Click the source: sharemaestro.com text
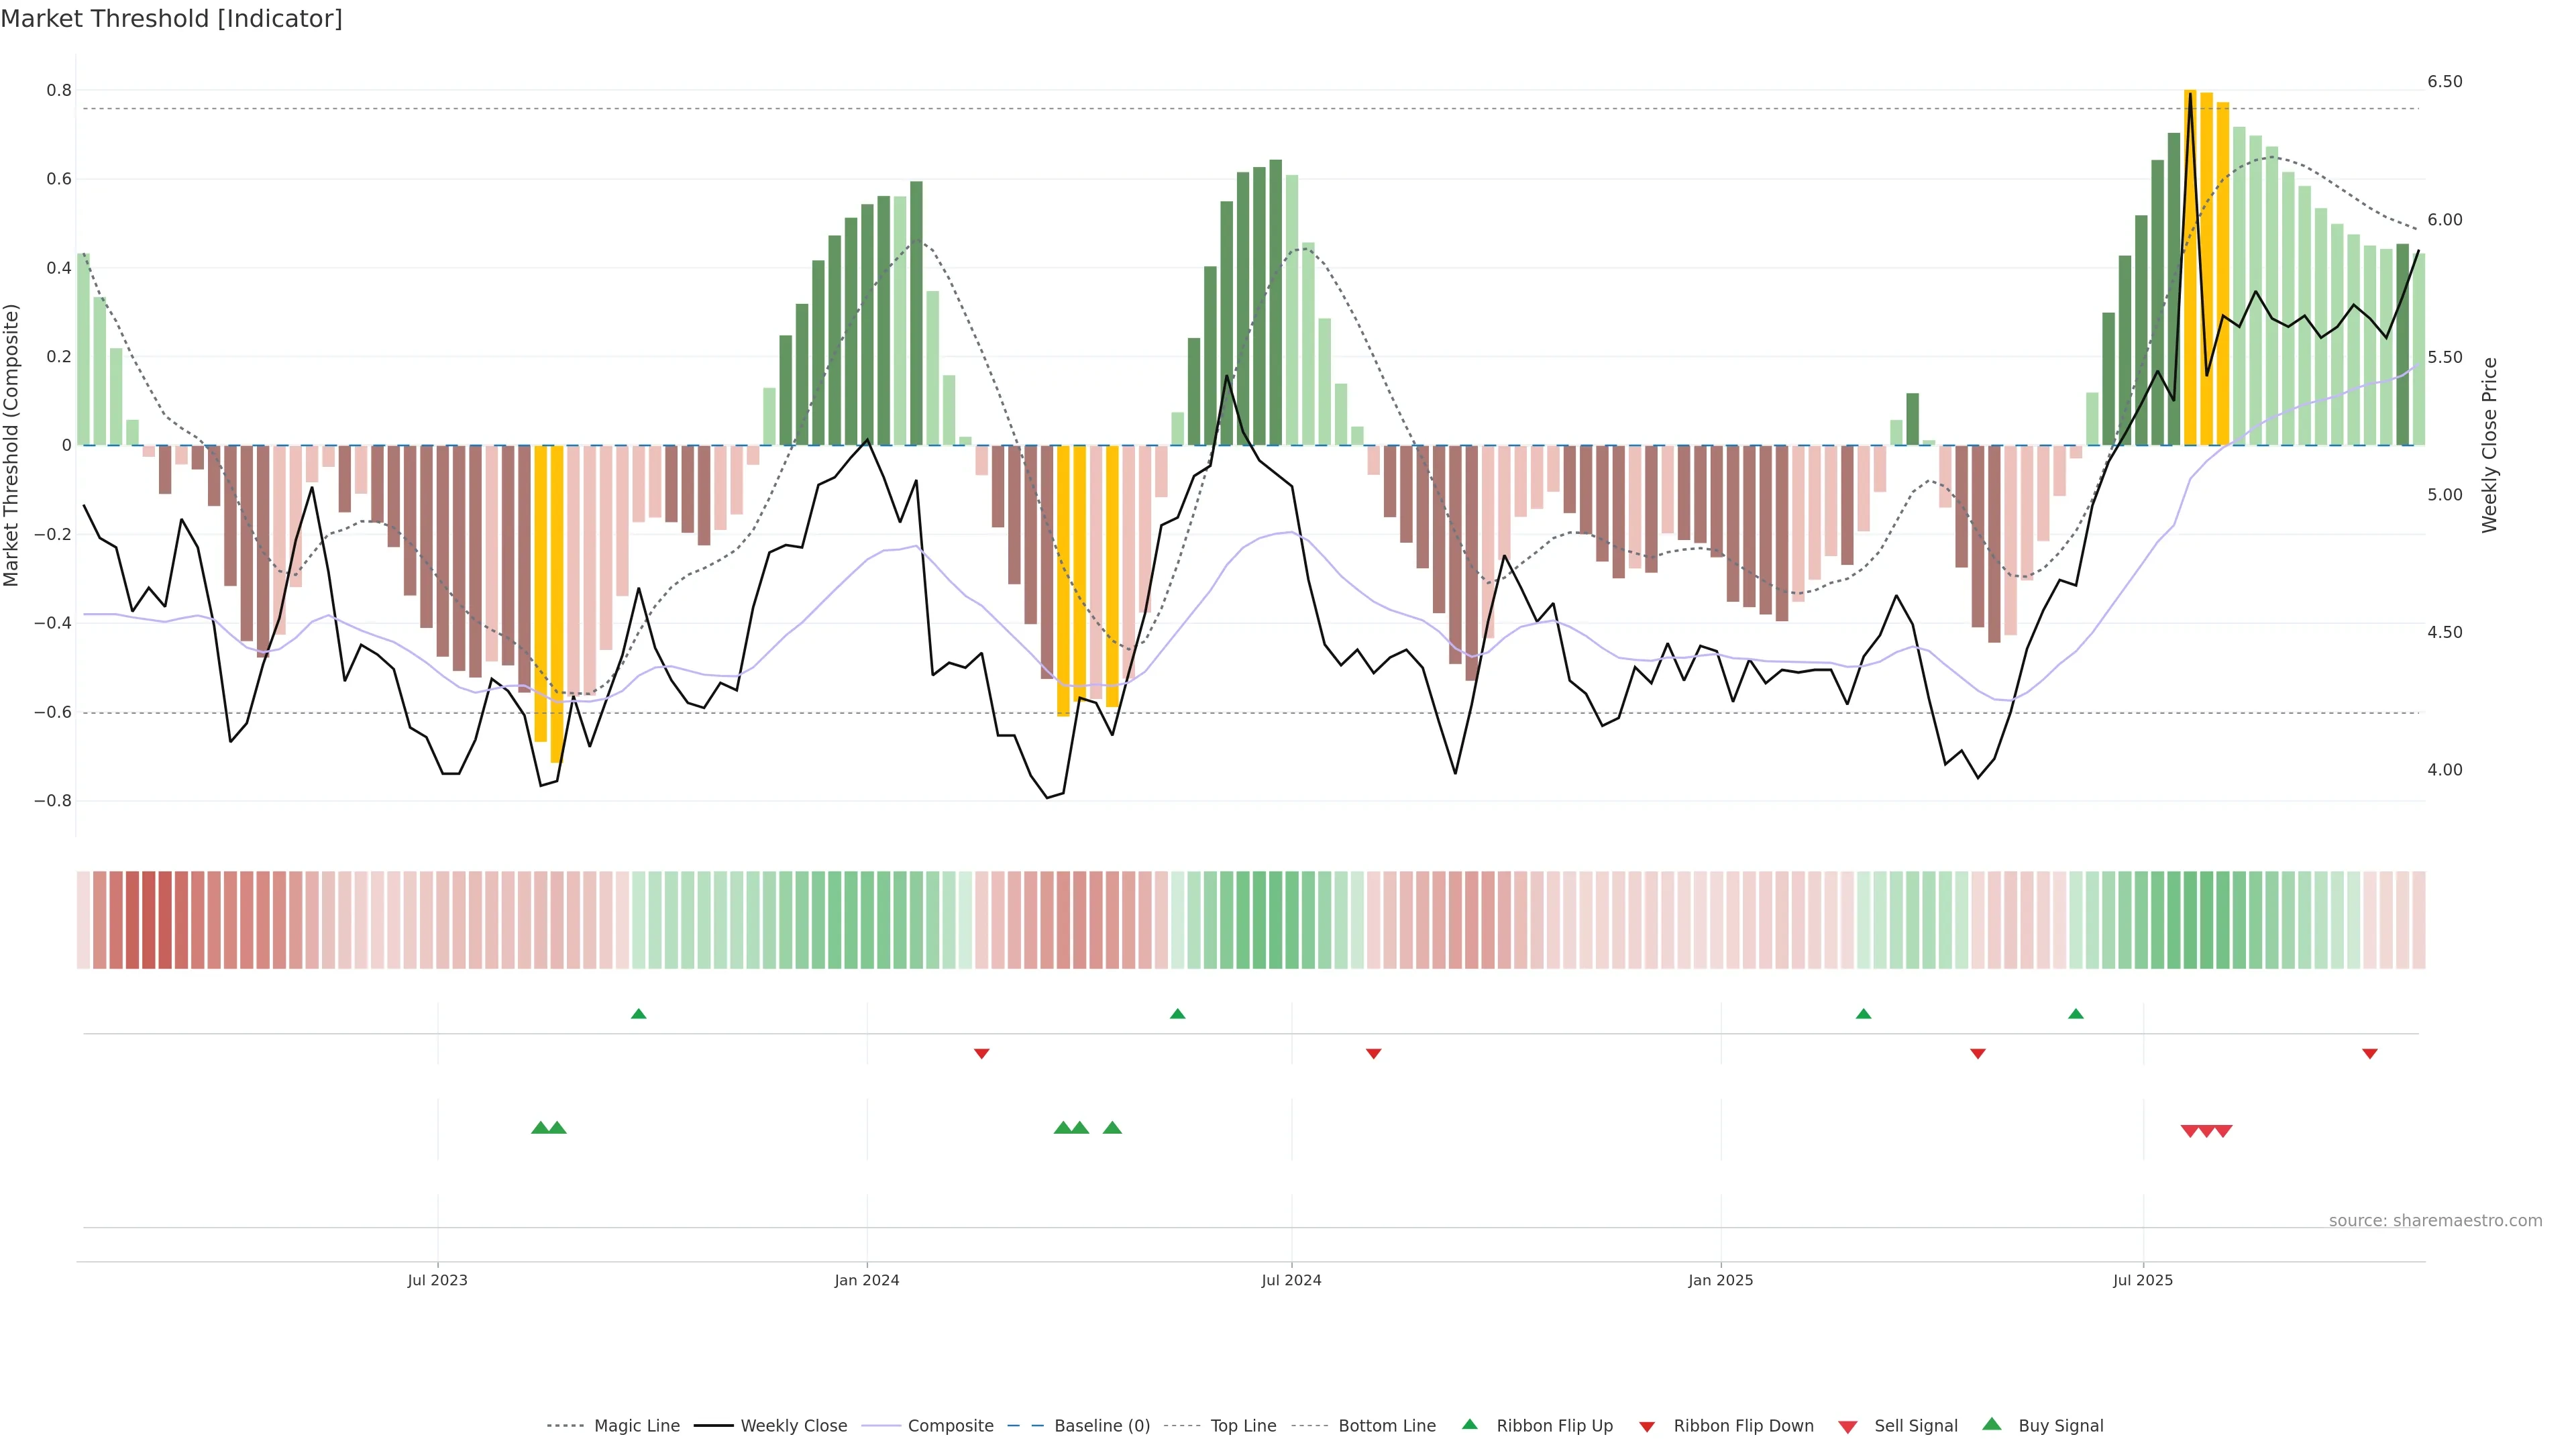This screenshot has height=1449, width=2576. coord(2435,1220)
